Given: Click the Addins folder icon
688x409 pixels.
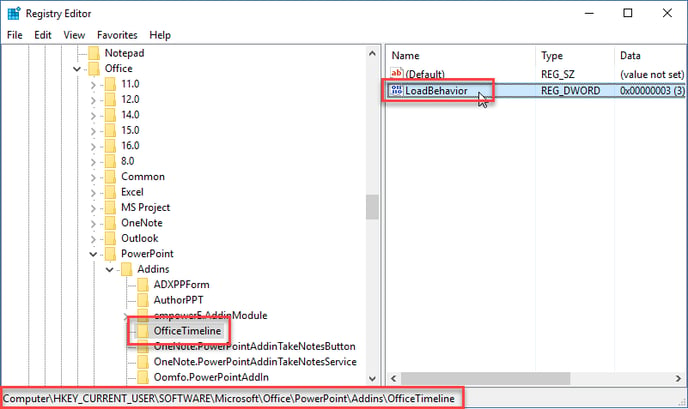Looking at the screenshot, I should pyautogui.click(x=126, y=269).
